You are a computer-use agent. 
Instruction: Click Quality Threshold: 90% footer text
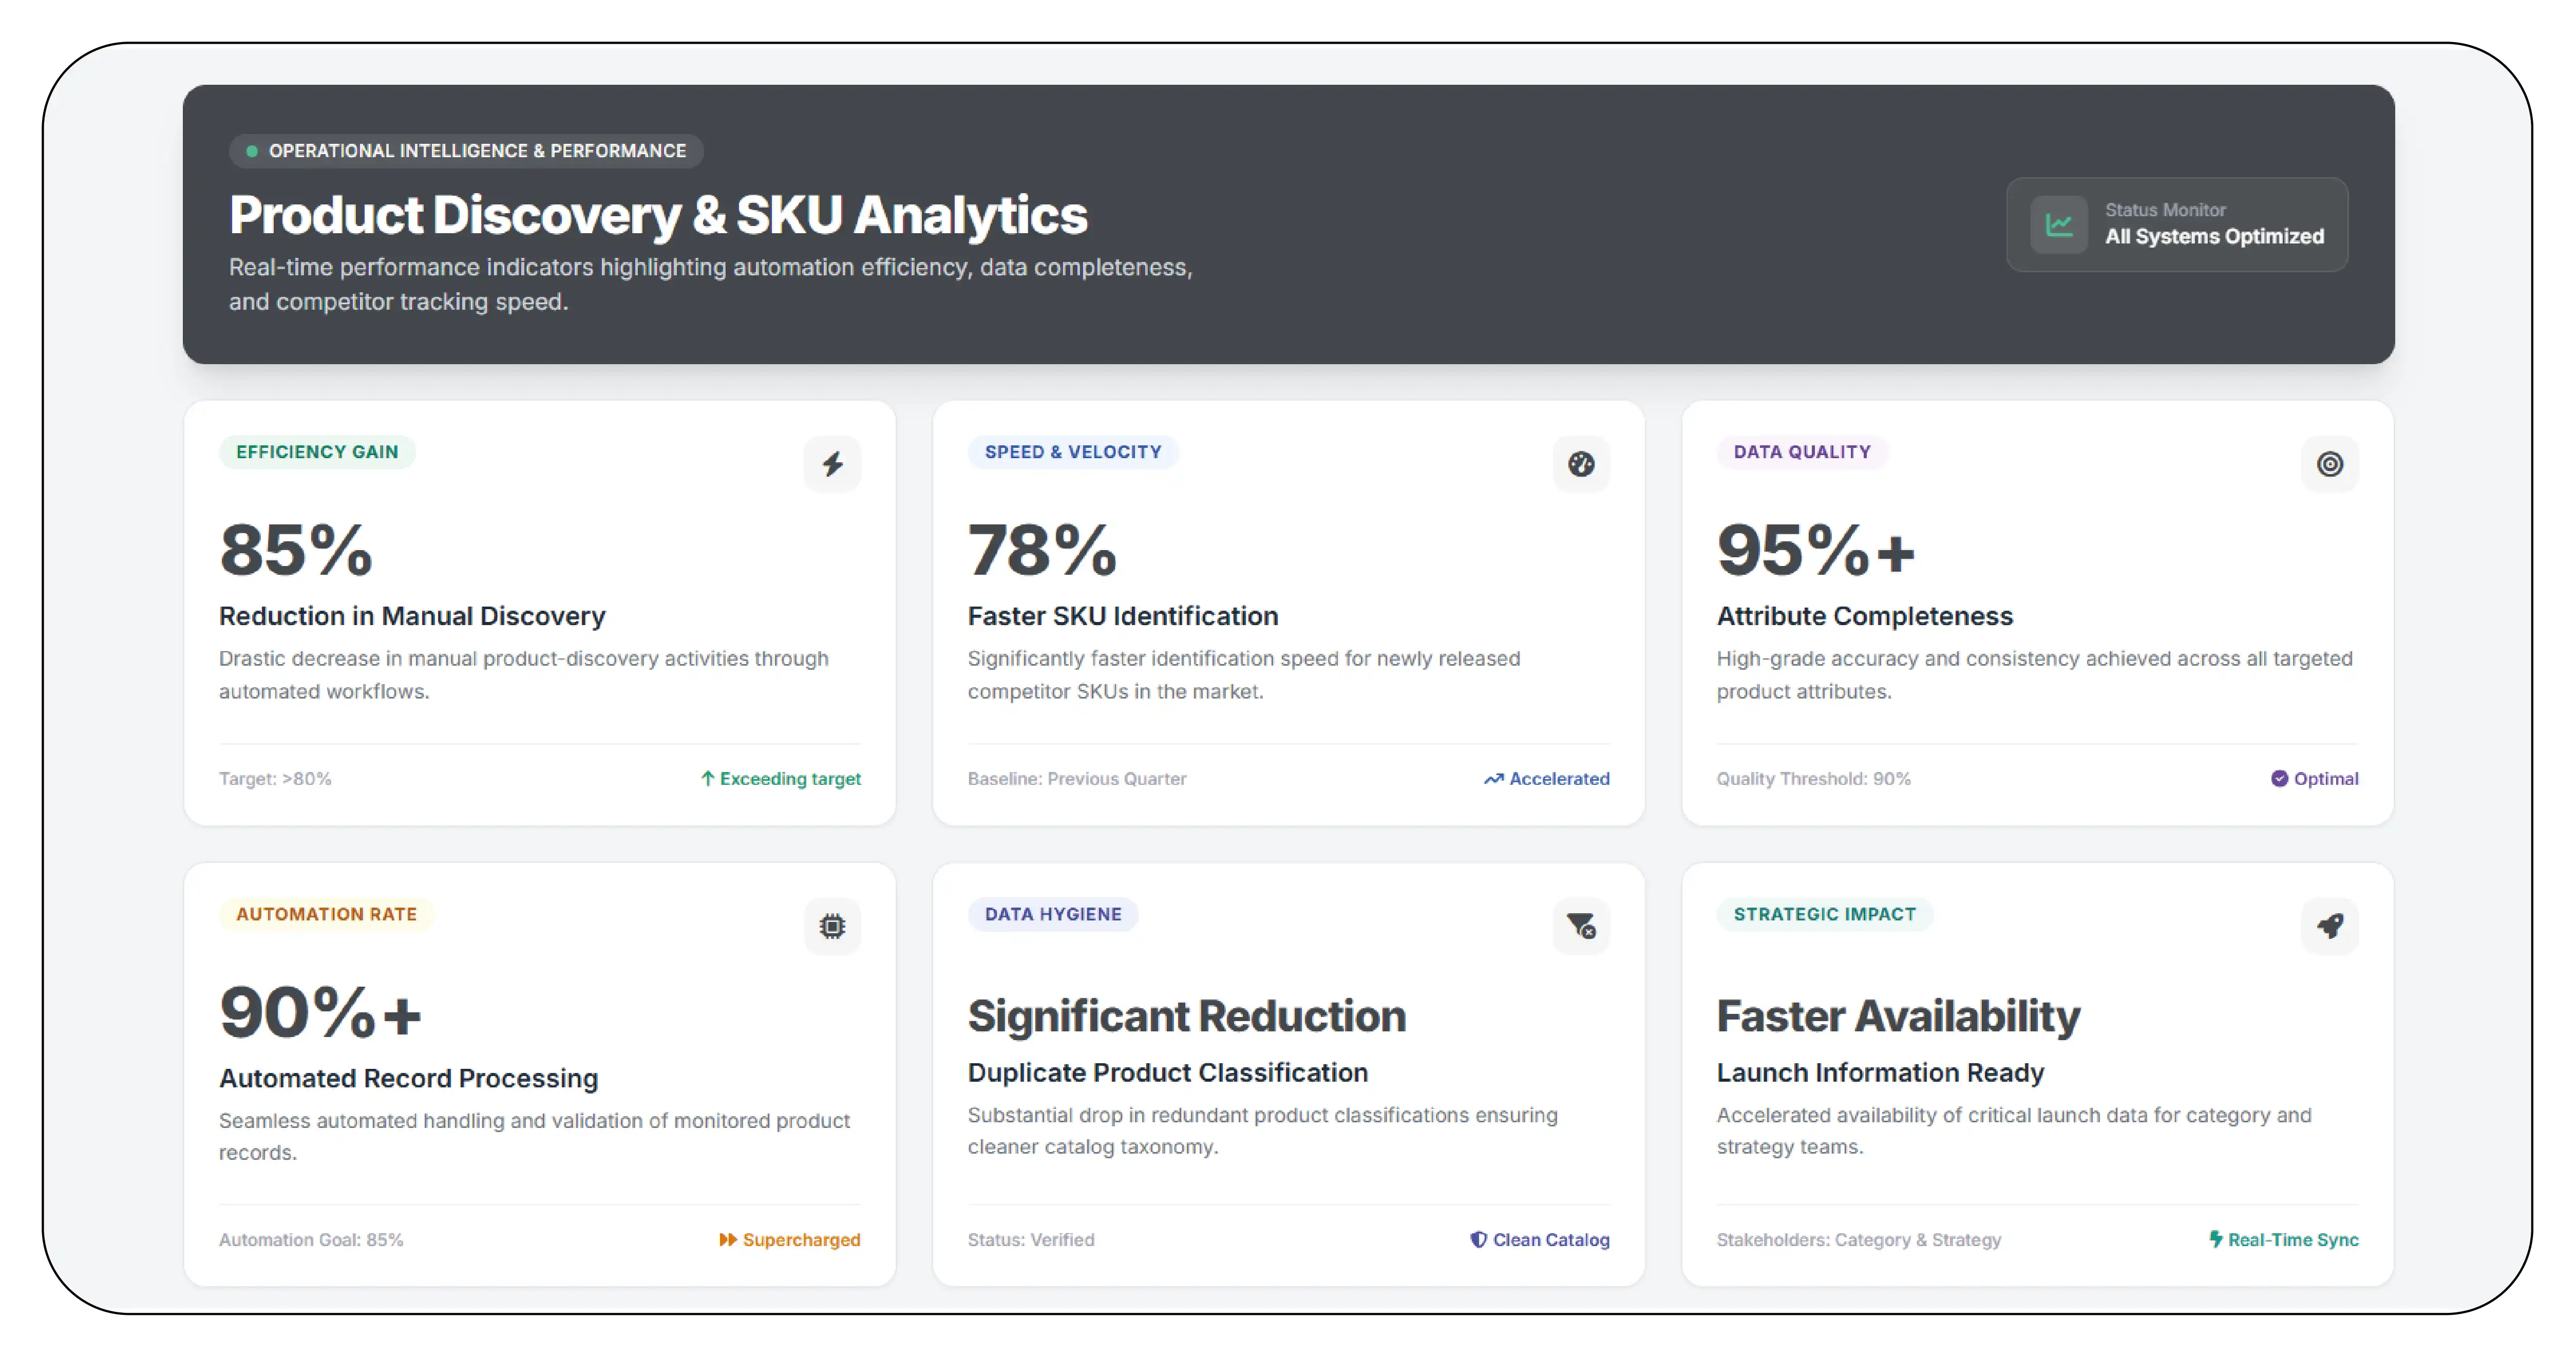(x=1813, y=778)
